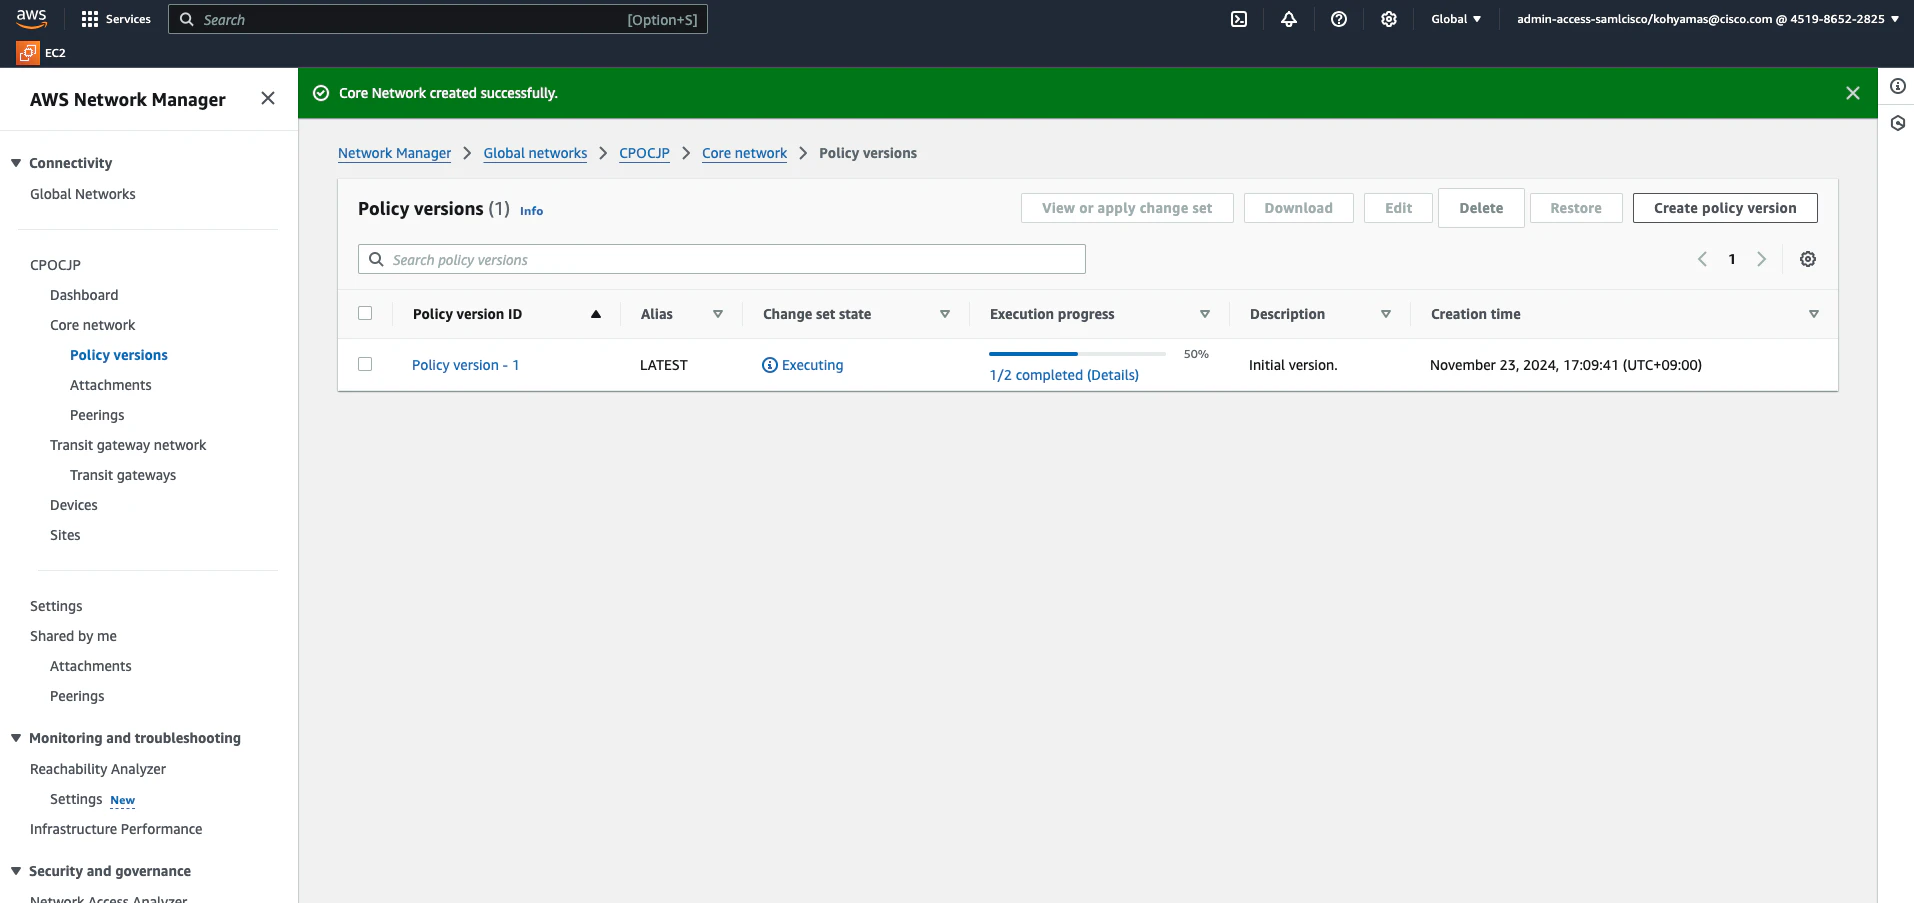Go to CPOCJP breadcrumb
This screenshot has width=1914, height=903.
point(644,153)
